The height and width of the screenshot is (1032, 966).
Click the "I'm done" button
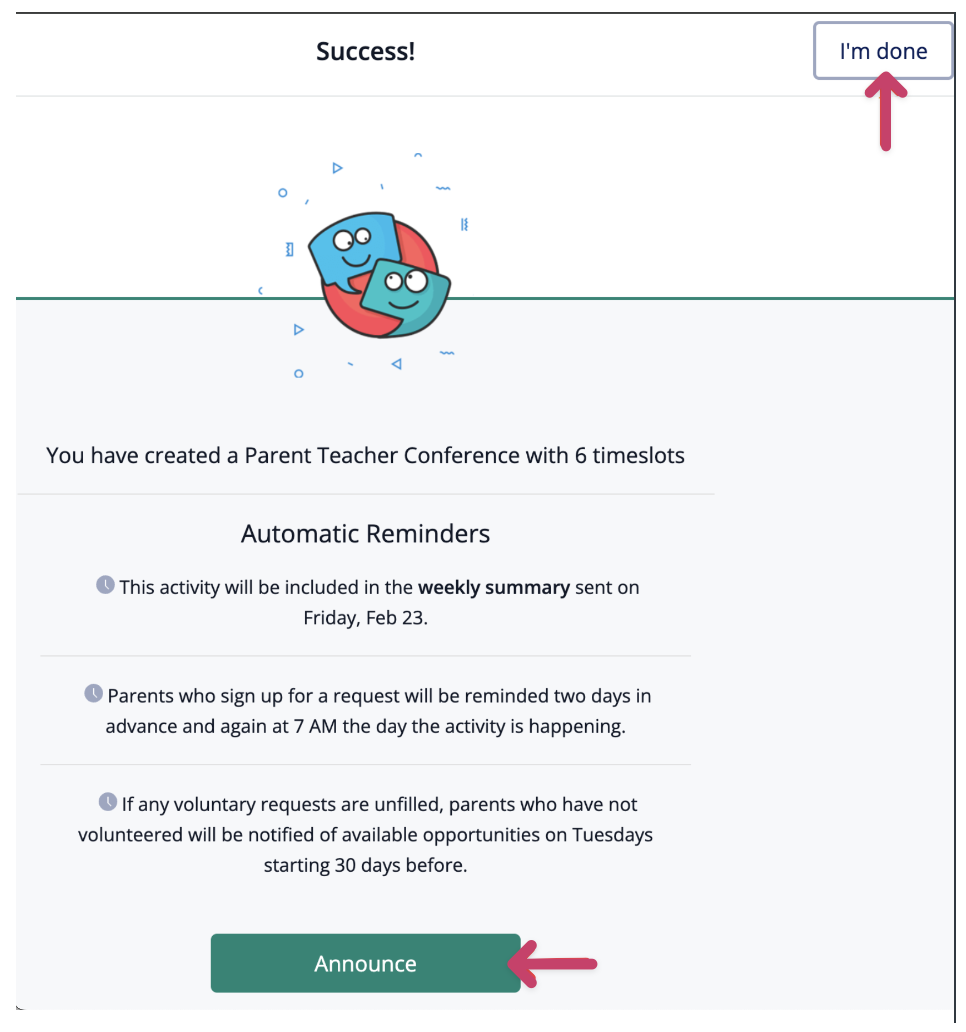[882, 51]
